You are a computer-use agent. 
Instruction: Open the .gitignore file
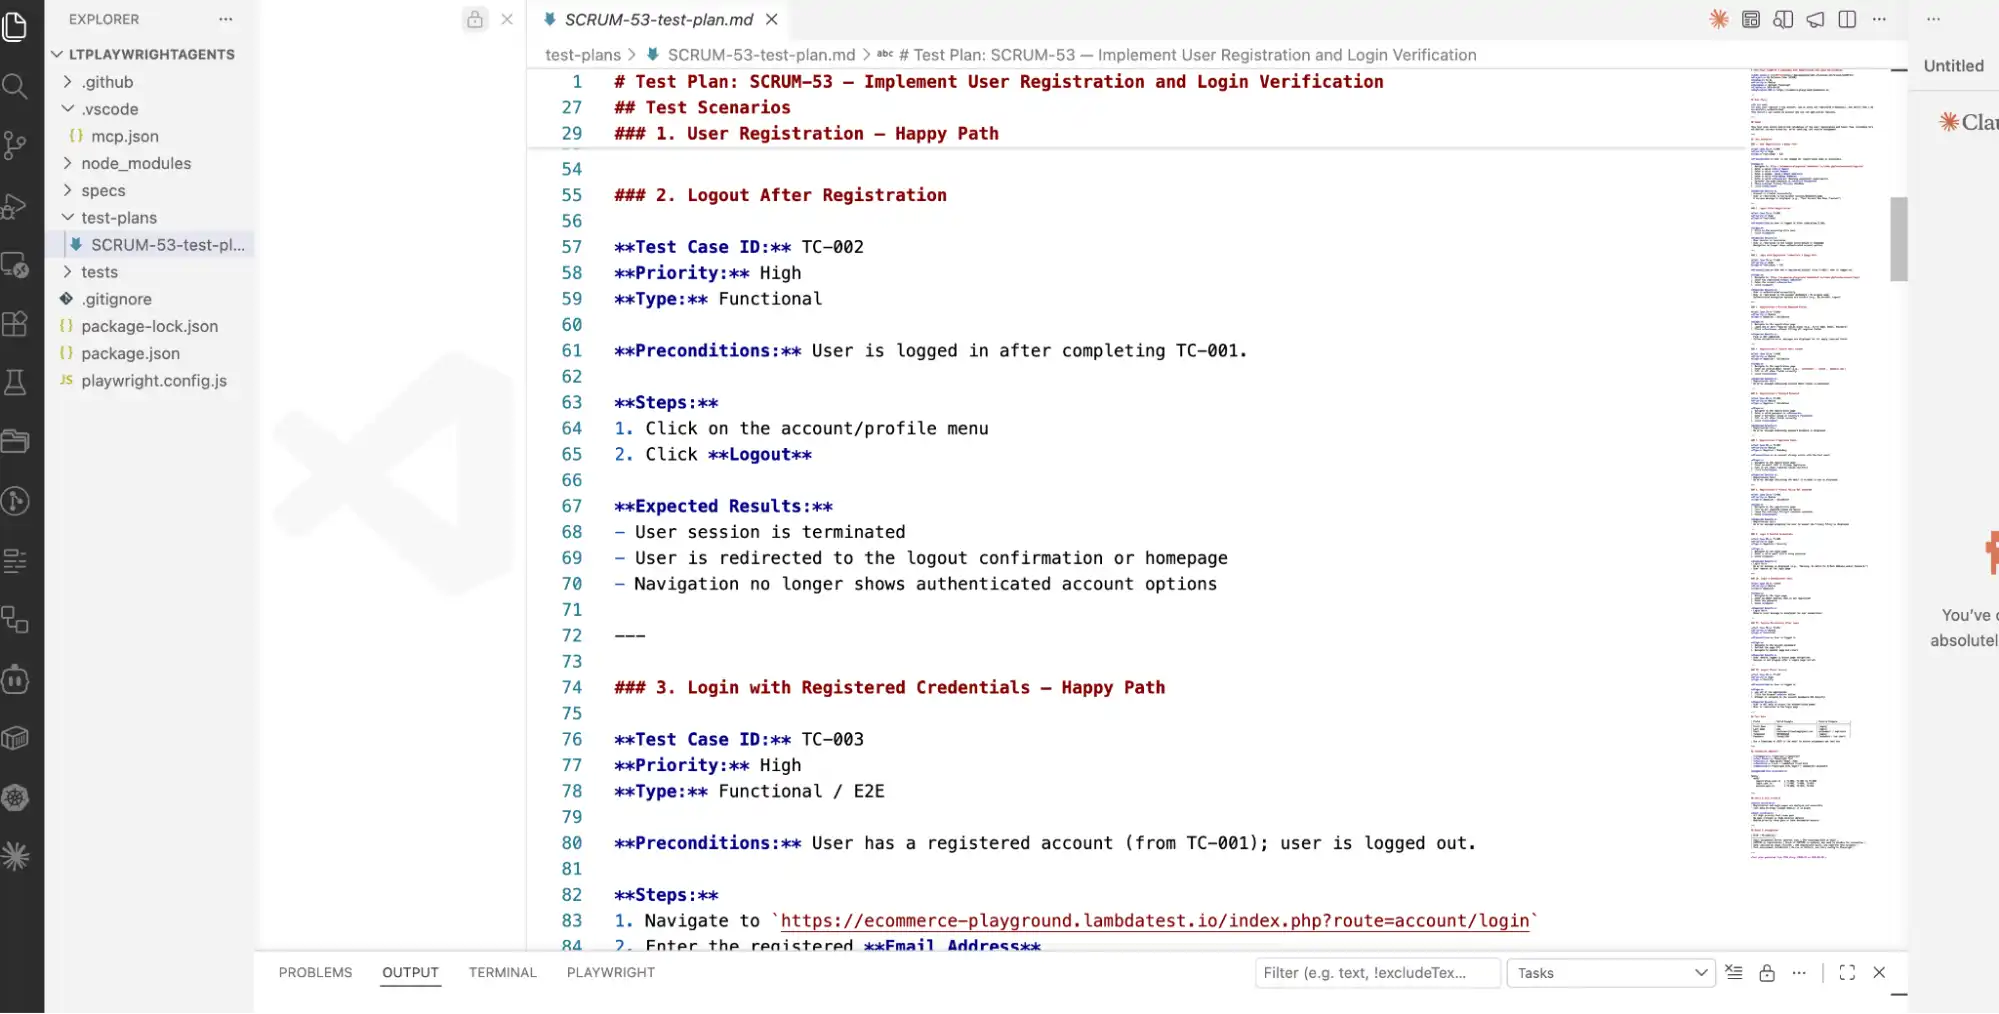point(117,299)
